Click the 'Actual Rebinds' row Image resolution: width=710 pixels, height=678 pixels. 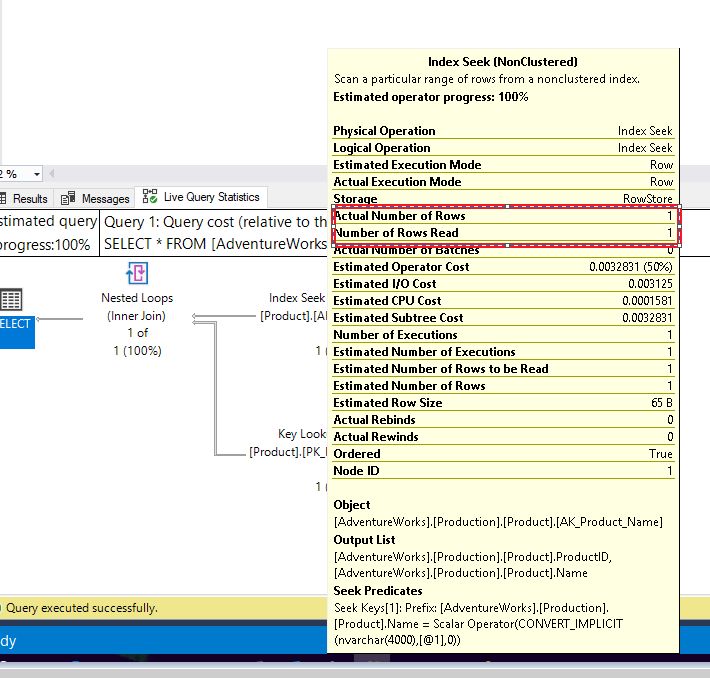pos(503,420)
